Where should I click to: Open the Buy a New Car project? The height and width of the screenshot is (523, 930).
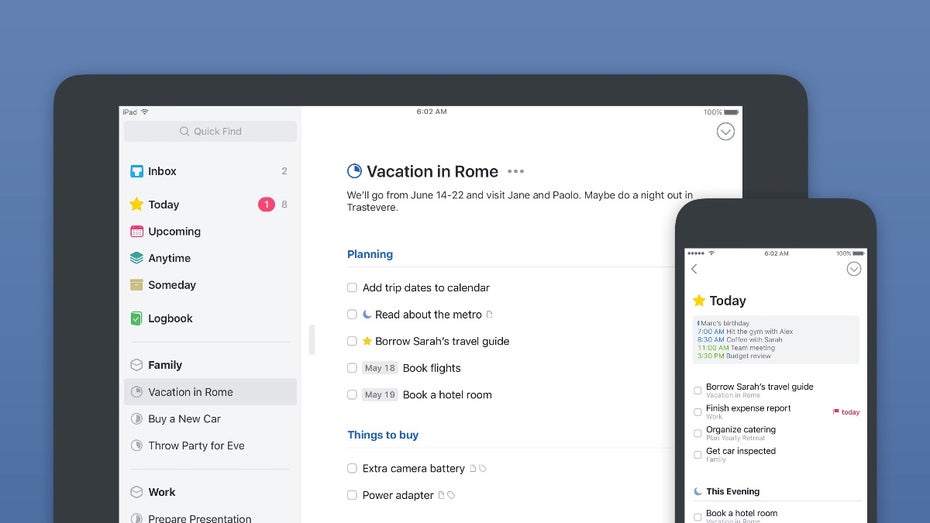click(211, 419)
